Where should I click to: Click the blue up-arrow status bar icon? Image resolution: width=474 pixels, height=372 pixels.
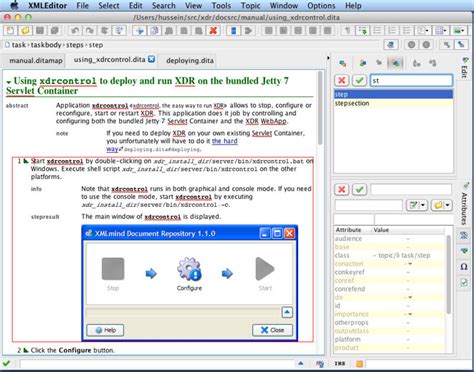pyautogui.click(x=301, y=363)
